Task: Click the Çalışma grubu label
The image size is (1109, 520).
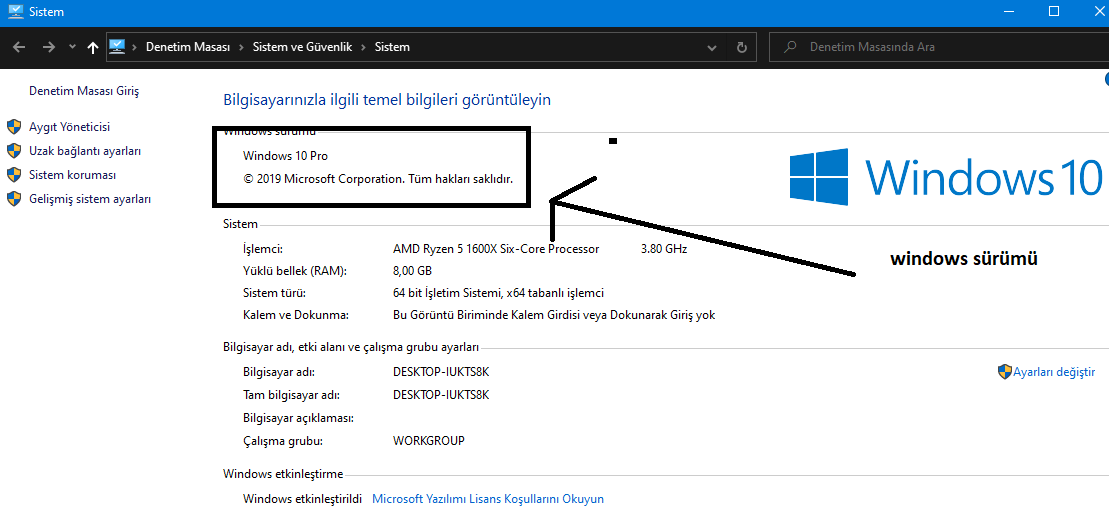Action: click(x=282, y=441)
